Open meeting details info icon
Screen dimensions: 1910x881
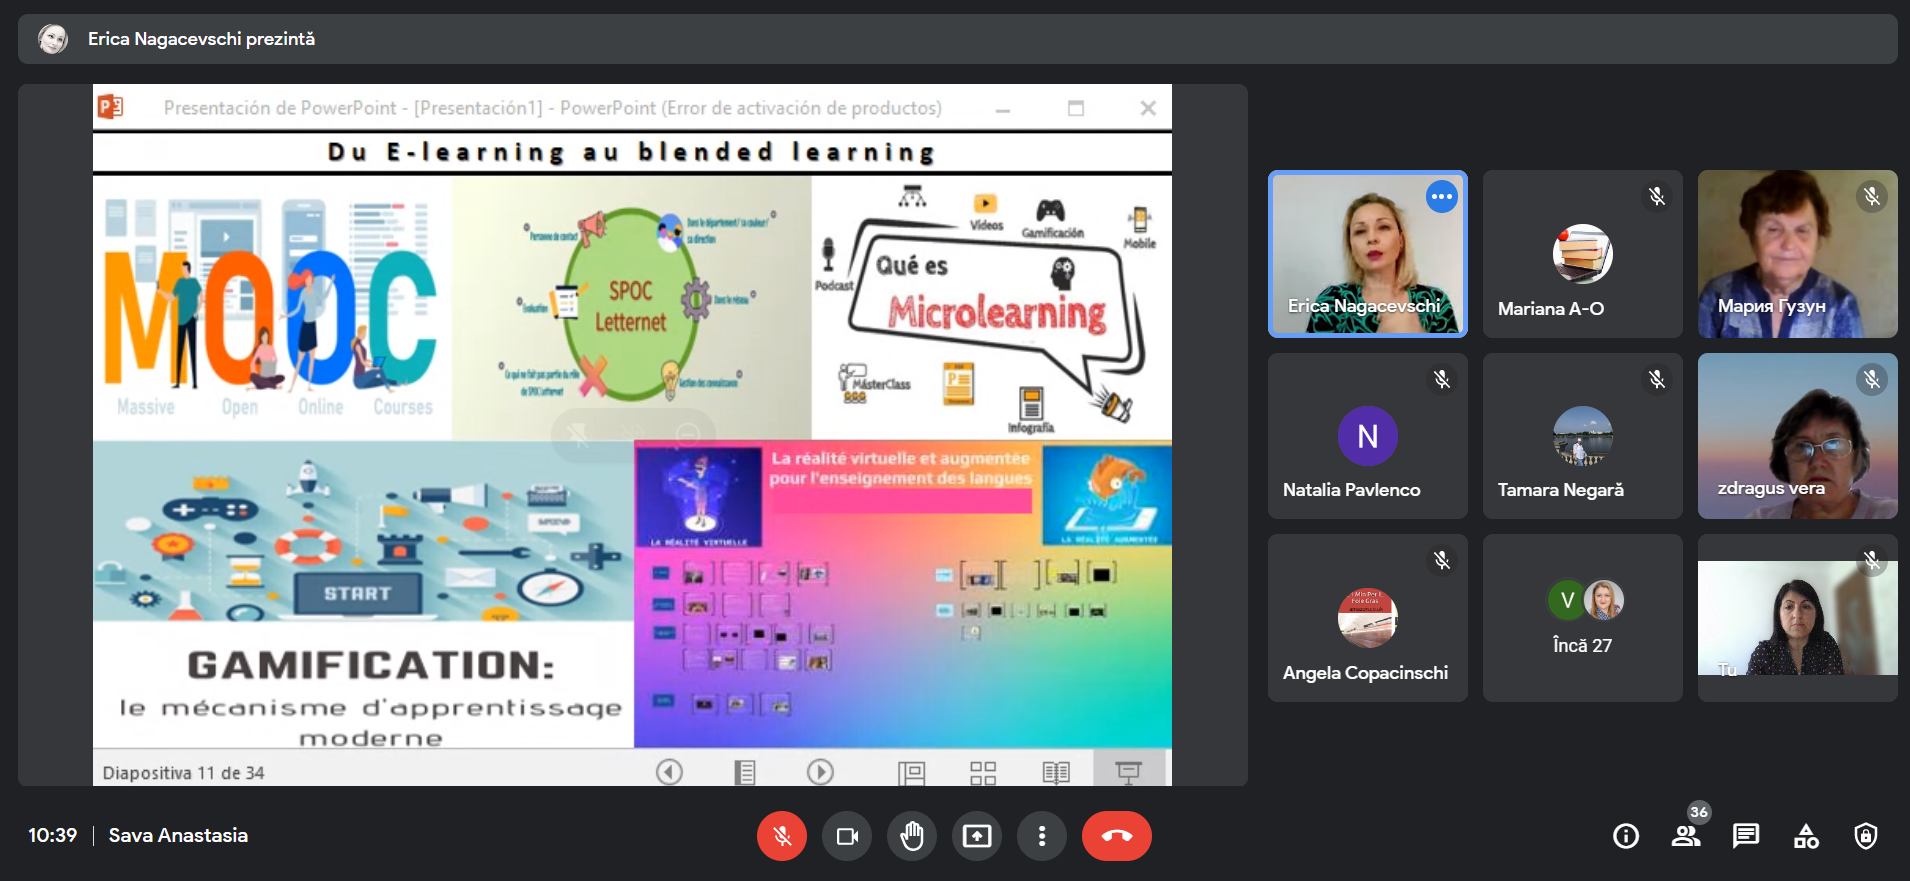click(1626, 836)
